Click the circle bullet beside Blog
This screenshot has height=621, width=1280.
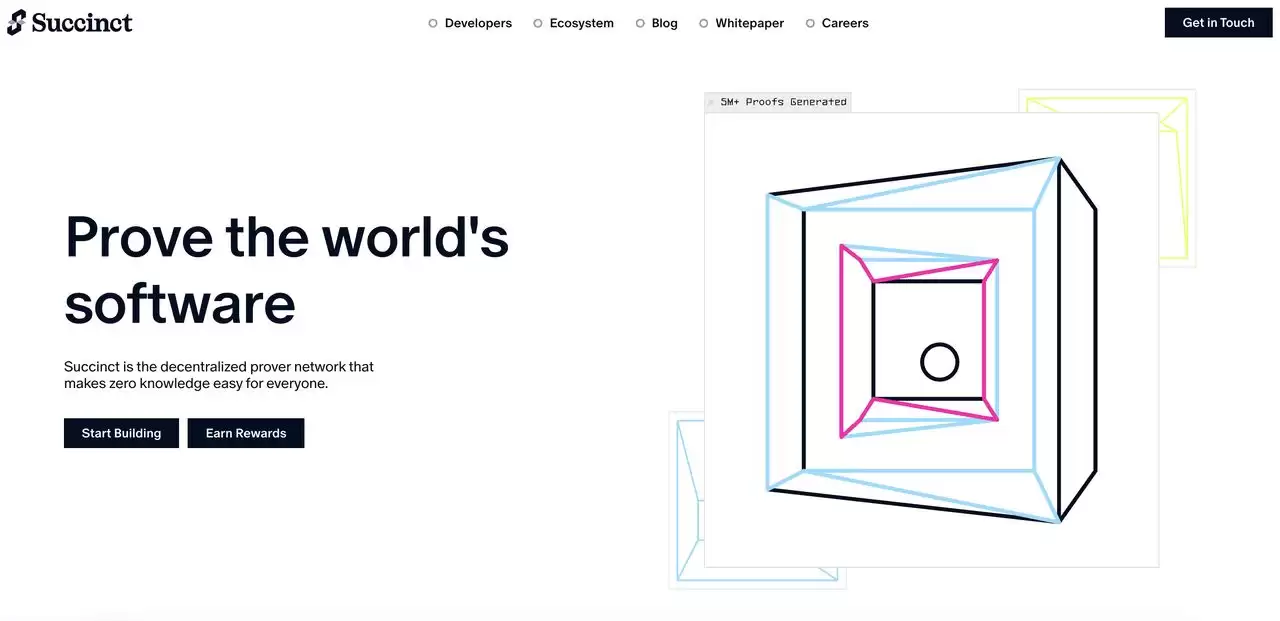(640, 23)
